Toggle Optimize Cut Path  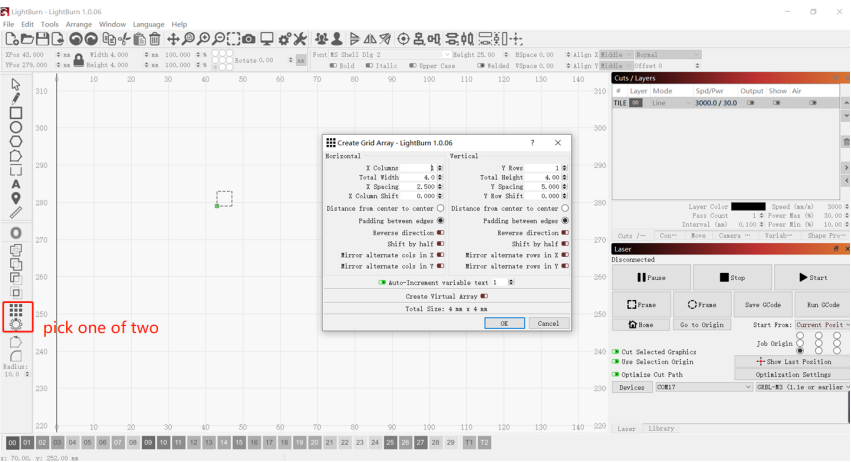coord(615,375)
